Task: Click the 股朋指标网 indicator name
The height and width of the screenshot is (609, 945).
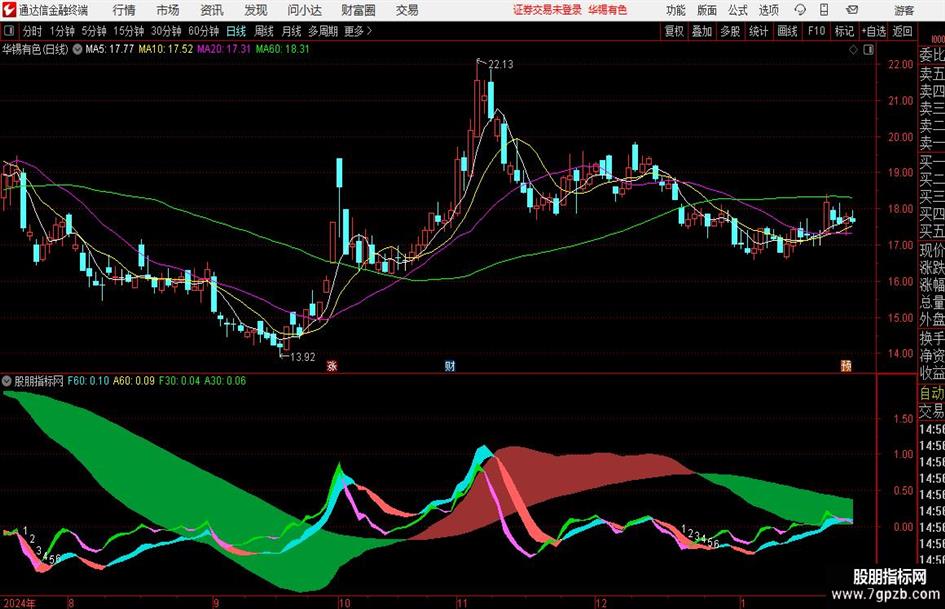Action: point(39,381)
